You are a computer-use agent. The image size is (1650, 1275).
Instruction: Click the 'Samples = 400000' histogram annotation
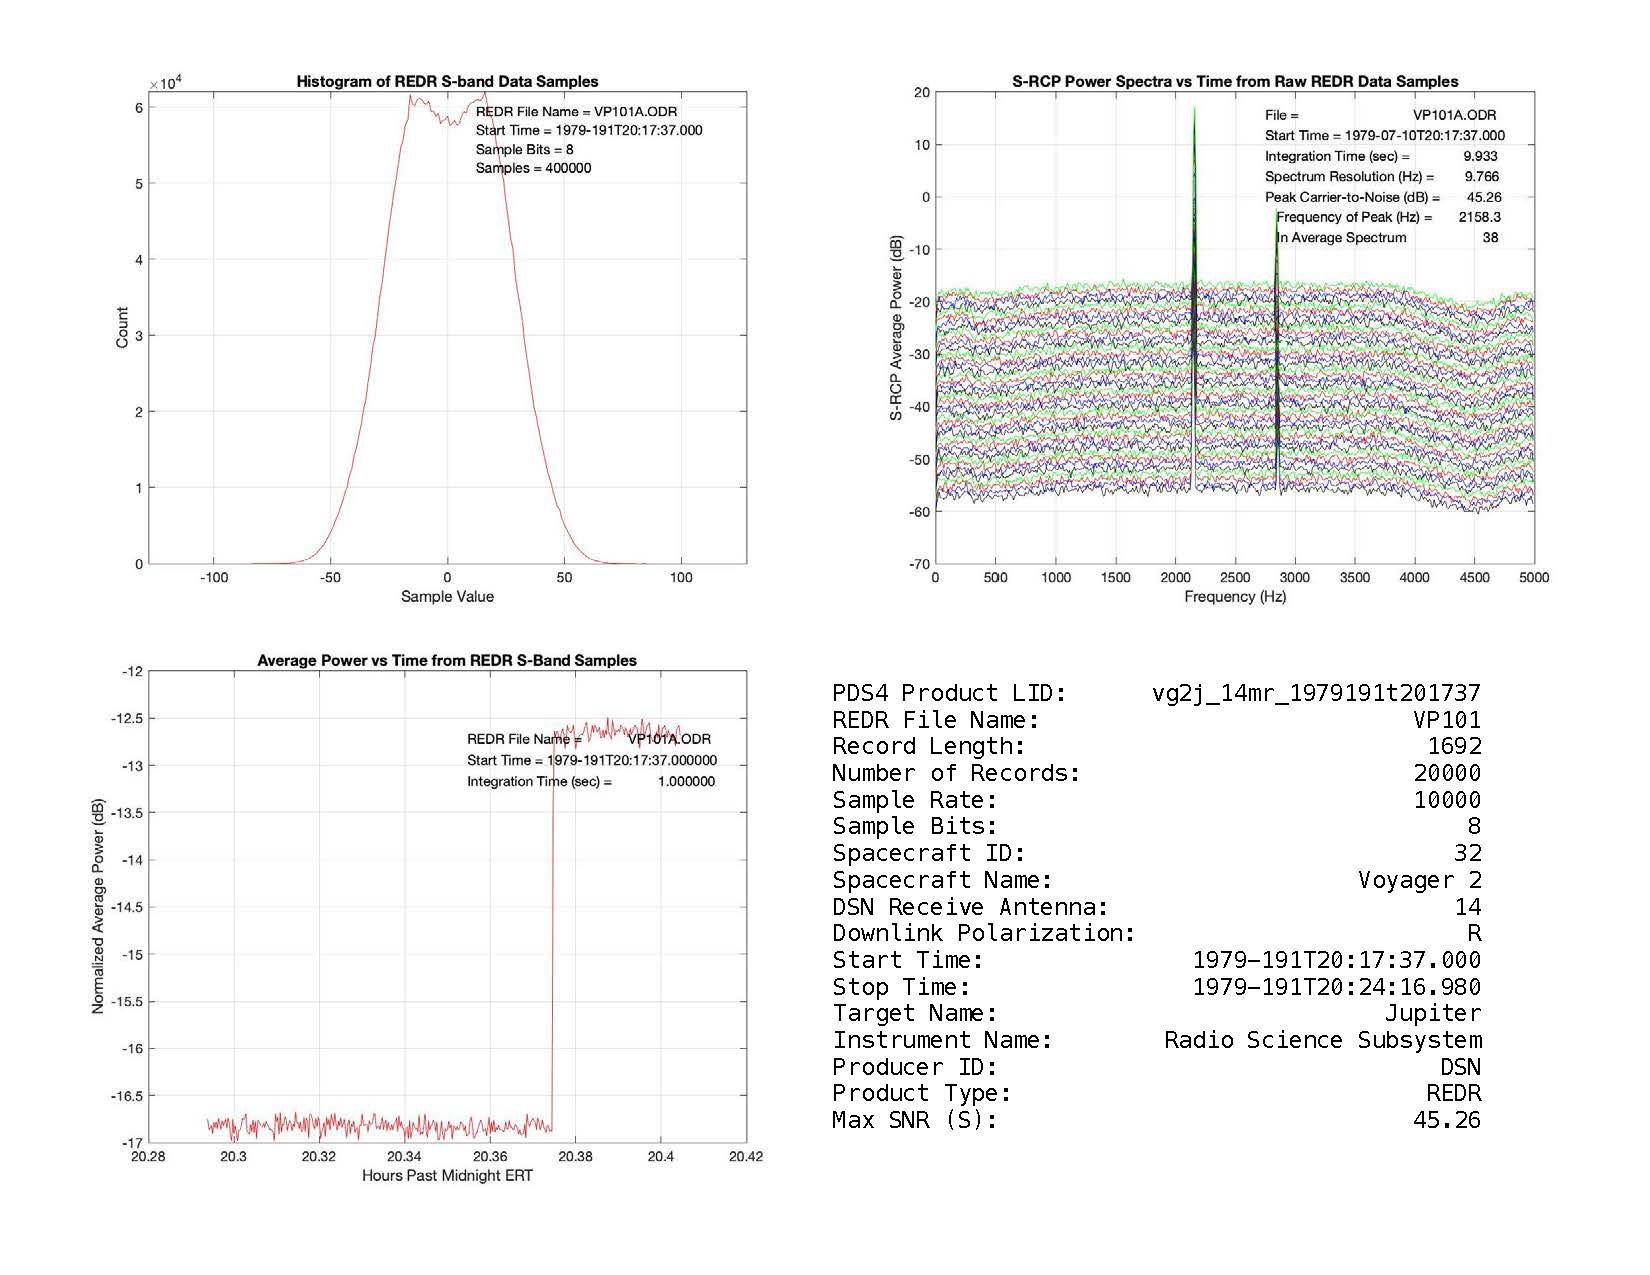(533, 168)
